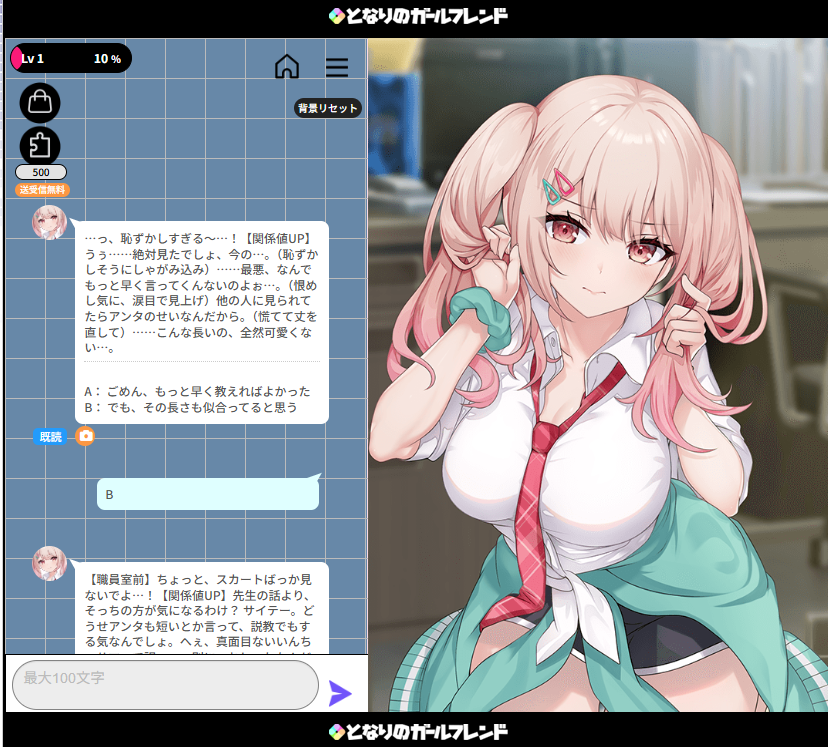
Task: Open the puzzle piece item icon
Action: coord(40,146)
